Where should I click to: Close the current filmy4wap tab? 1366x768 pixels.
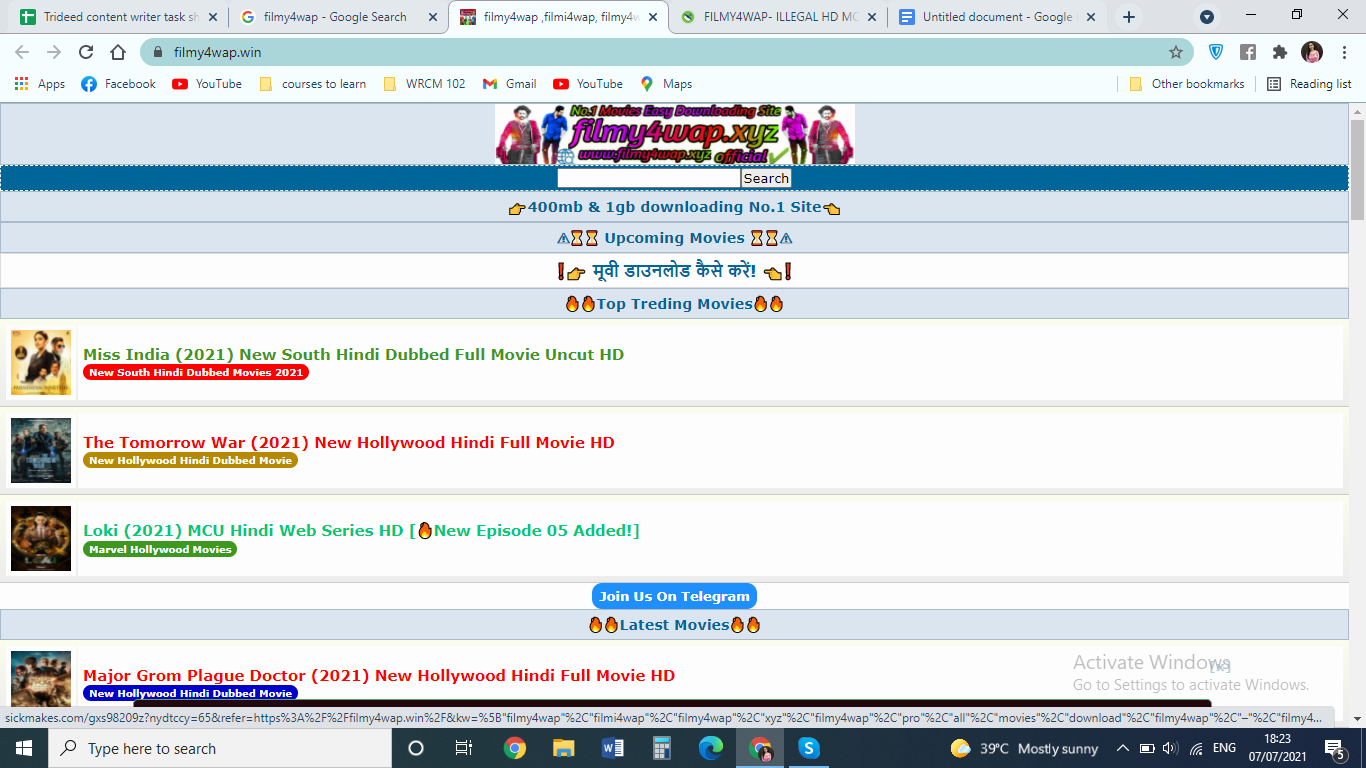coord(652,17)
